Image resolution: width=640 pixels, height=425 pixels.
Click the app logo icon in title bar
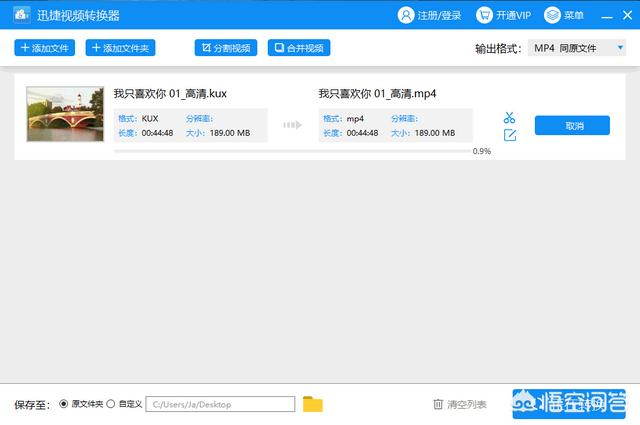pos(21,15)
